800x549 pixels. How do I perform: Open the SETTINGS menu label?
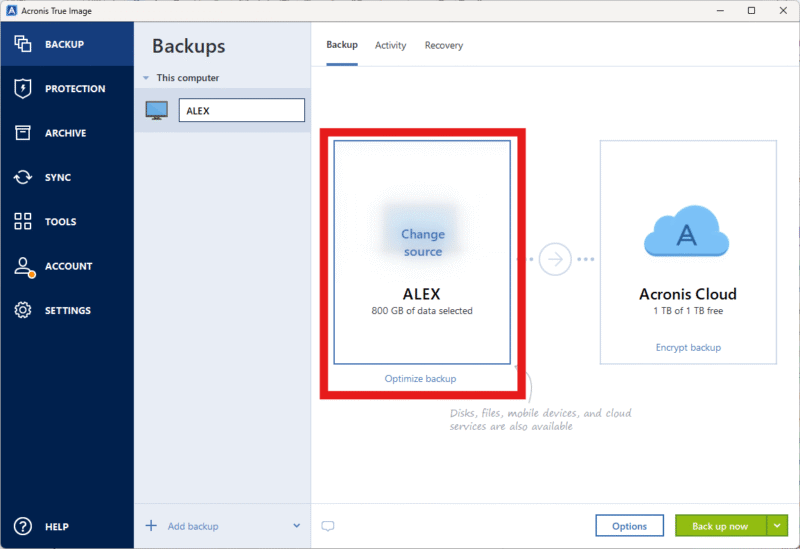pos(67,311)
